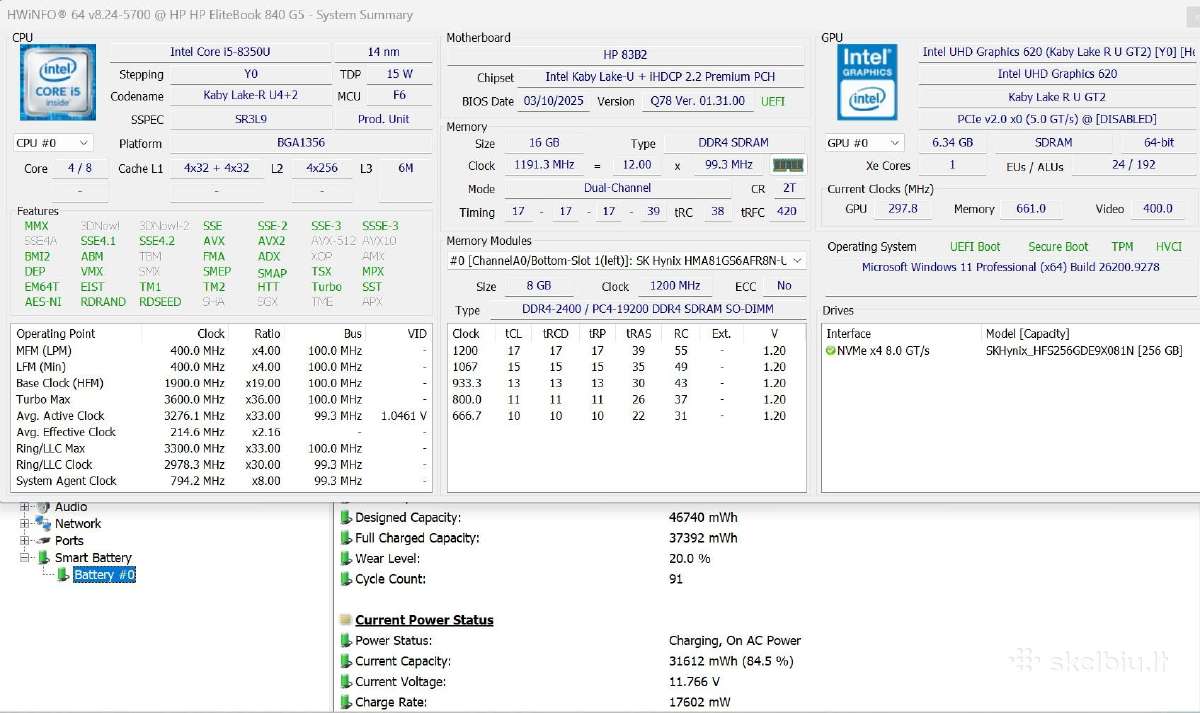The height and width of the screenshot is (713, 1200).
Task: Click the battery icon beside Current Capacity
Action: tap(346, 661)
